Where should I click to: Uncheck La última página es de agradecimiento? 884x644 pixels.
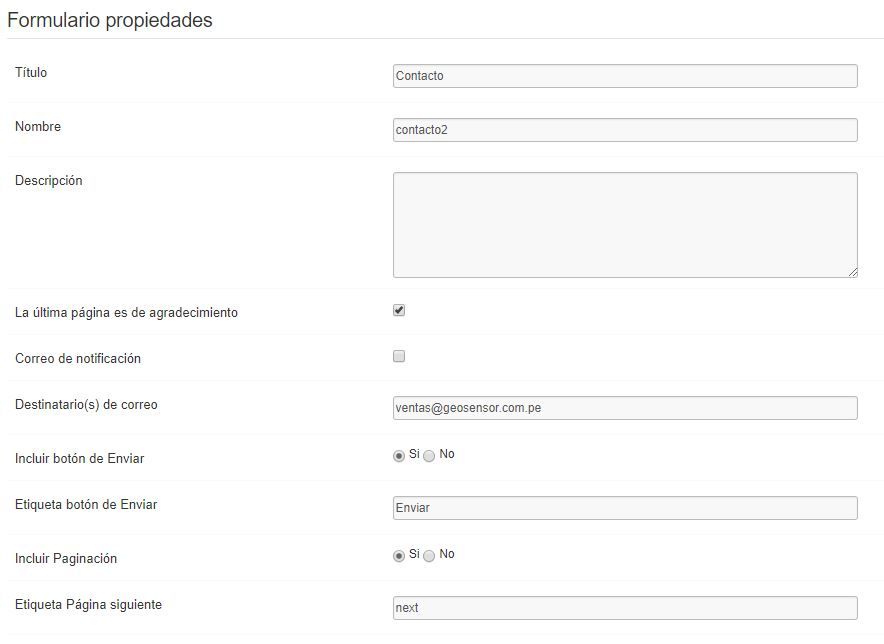pyautogui.click(x=399, y=311)
